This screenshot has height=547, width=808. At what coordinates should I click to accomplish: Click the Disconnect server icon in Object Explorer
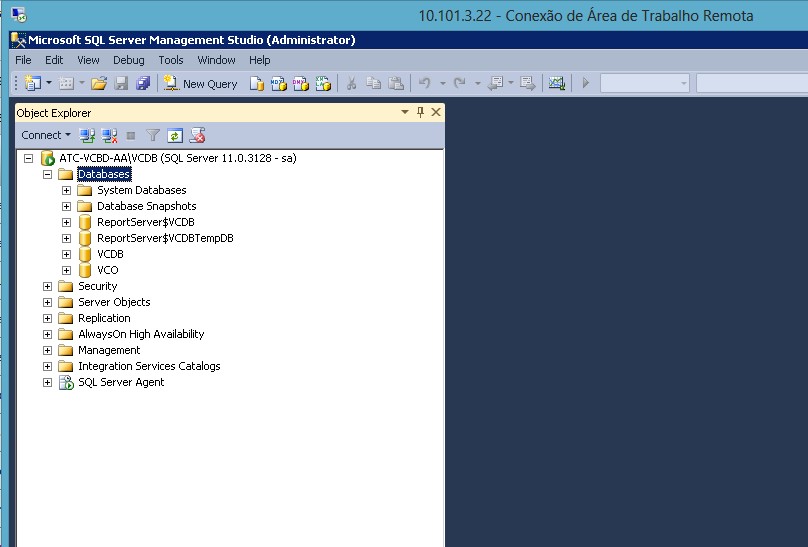click(109, 135)
